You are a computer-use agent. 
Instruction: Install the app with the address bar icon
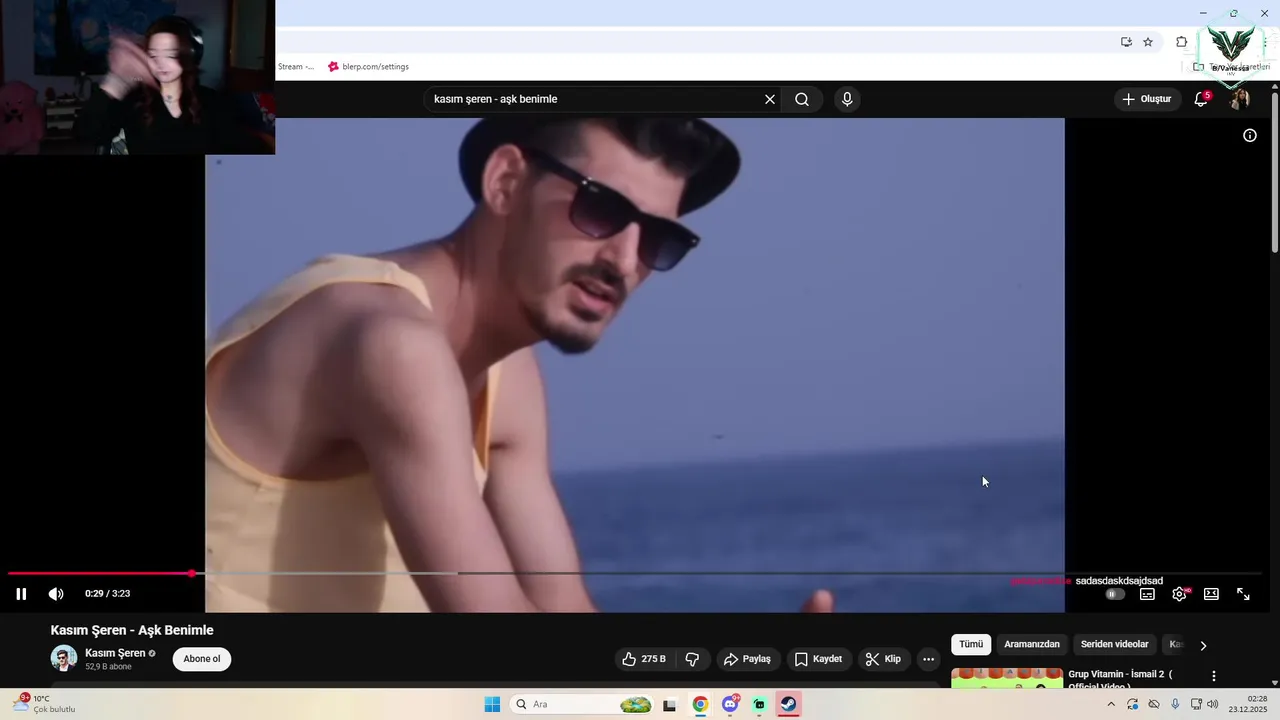pos(1126,42)
